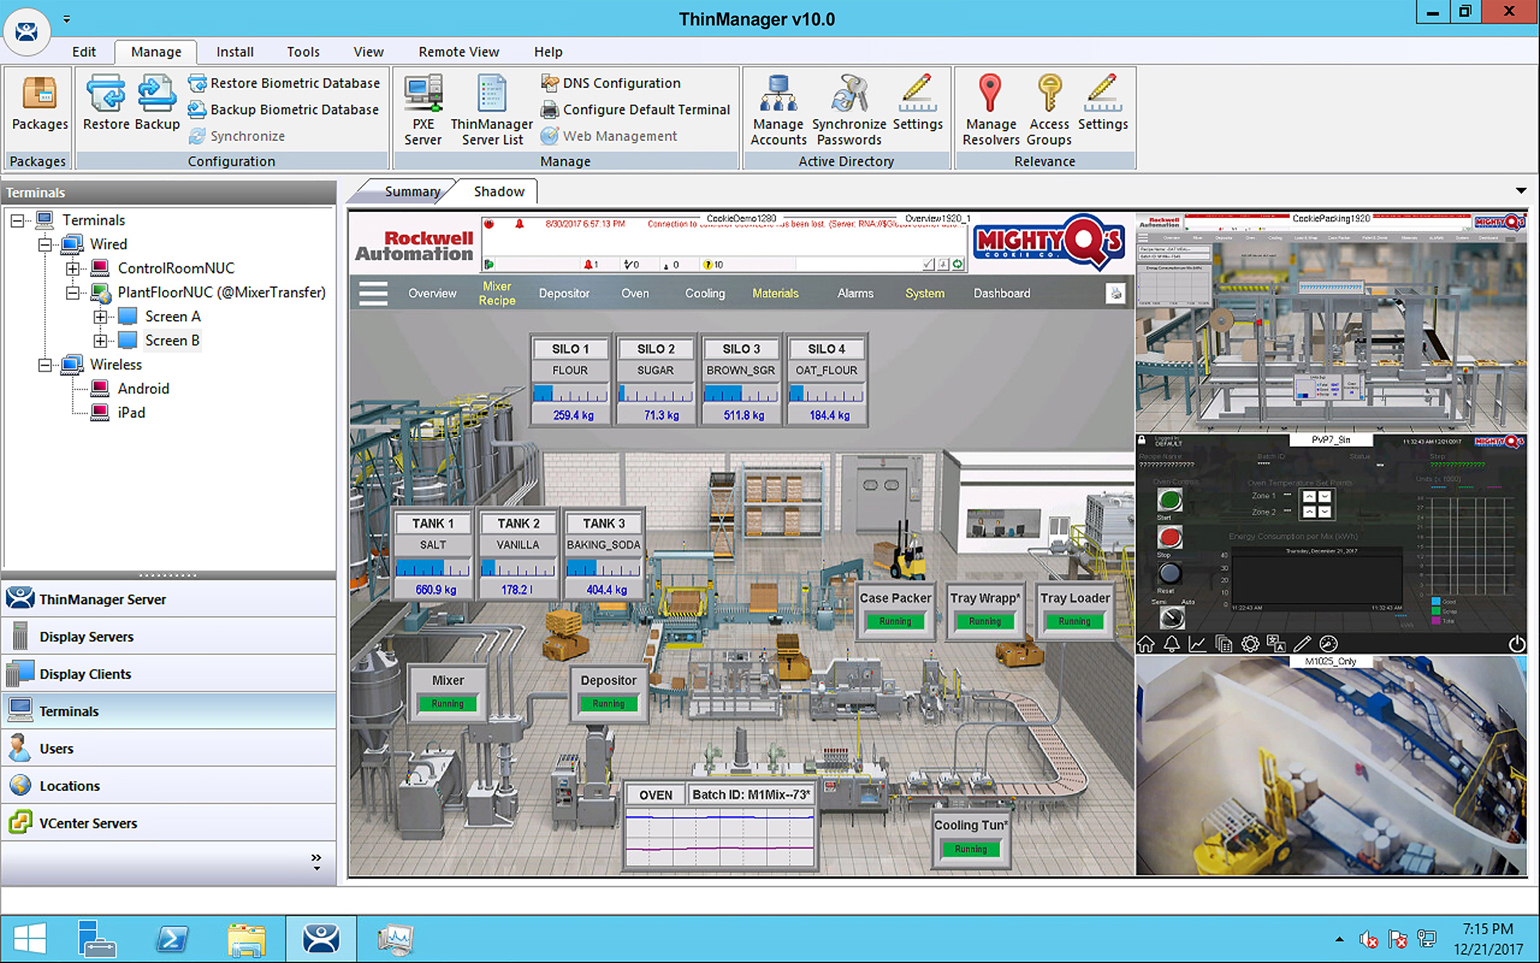Screen dimensions: 1540x963
Task: Click the Synchronize Passwords icon
Action: tap(849, 105)
